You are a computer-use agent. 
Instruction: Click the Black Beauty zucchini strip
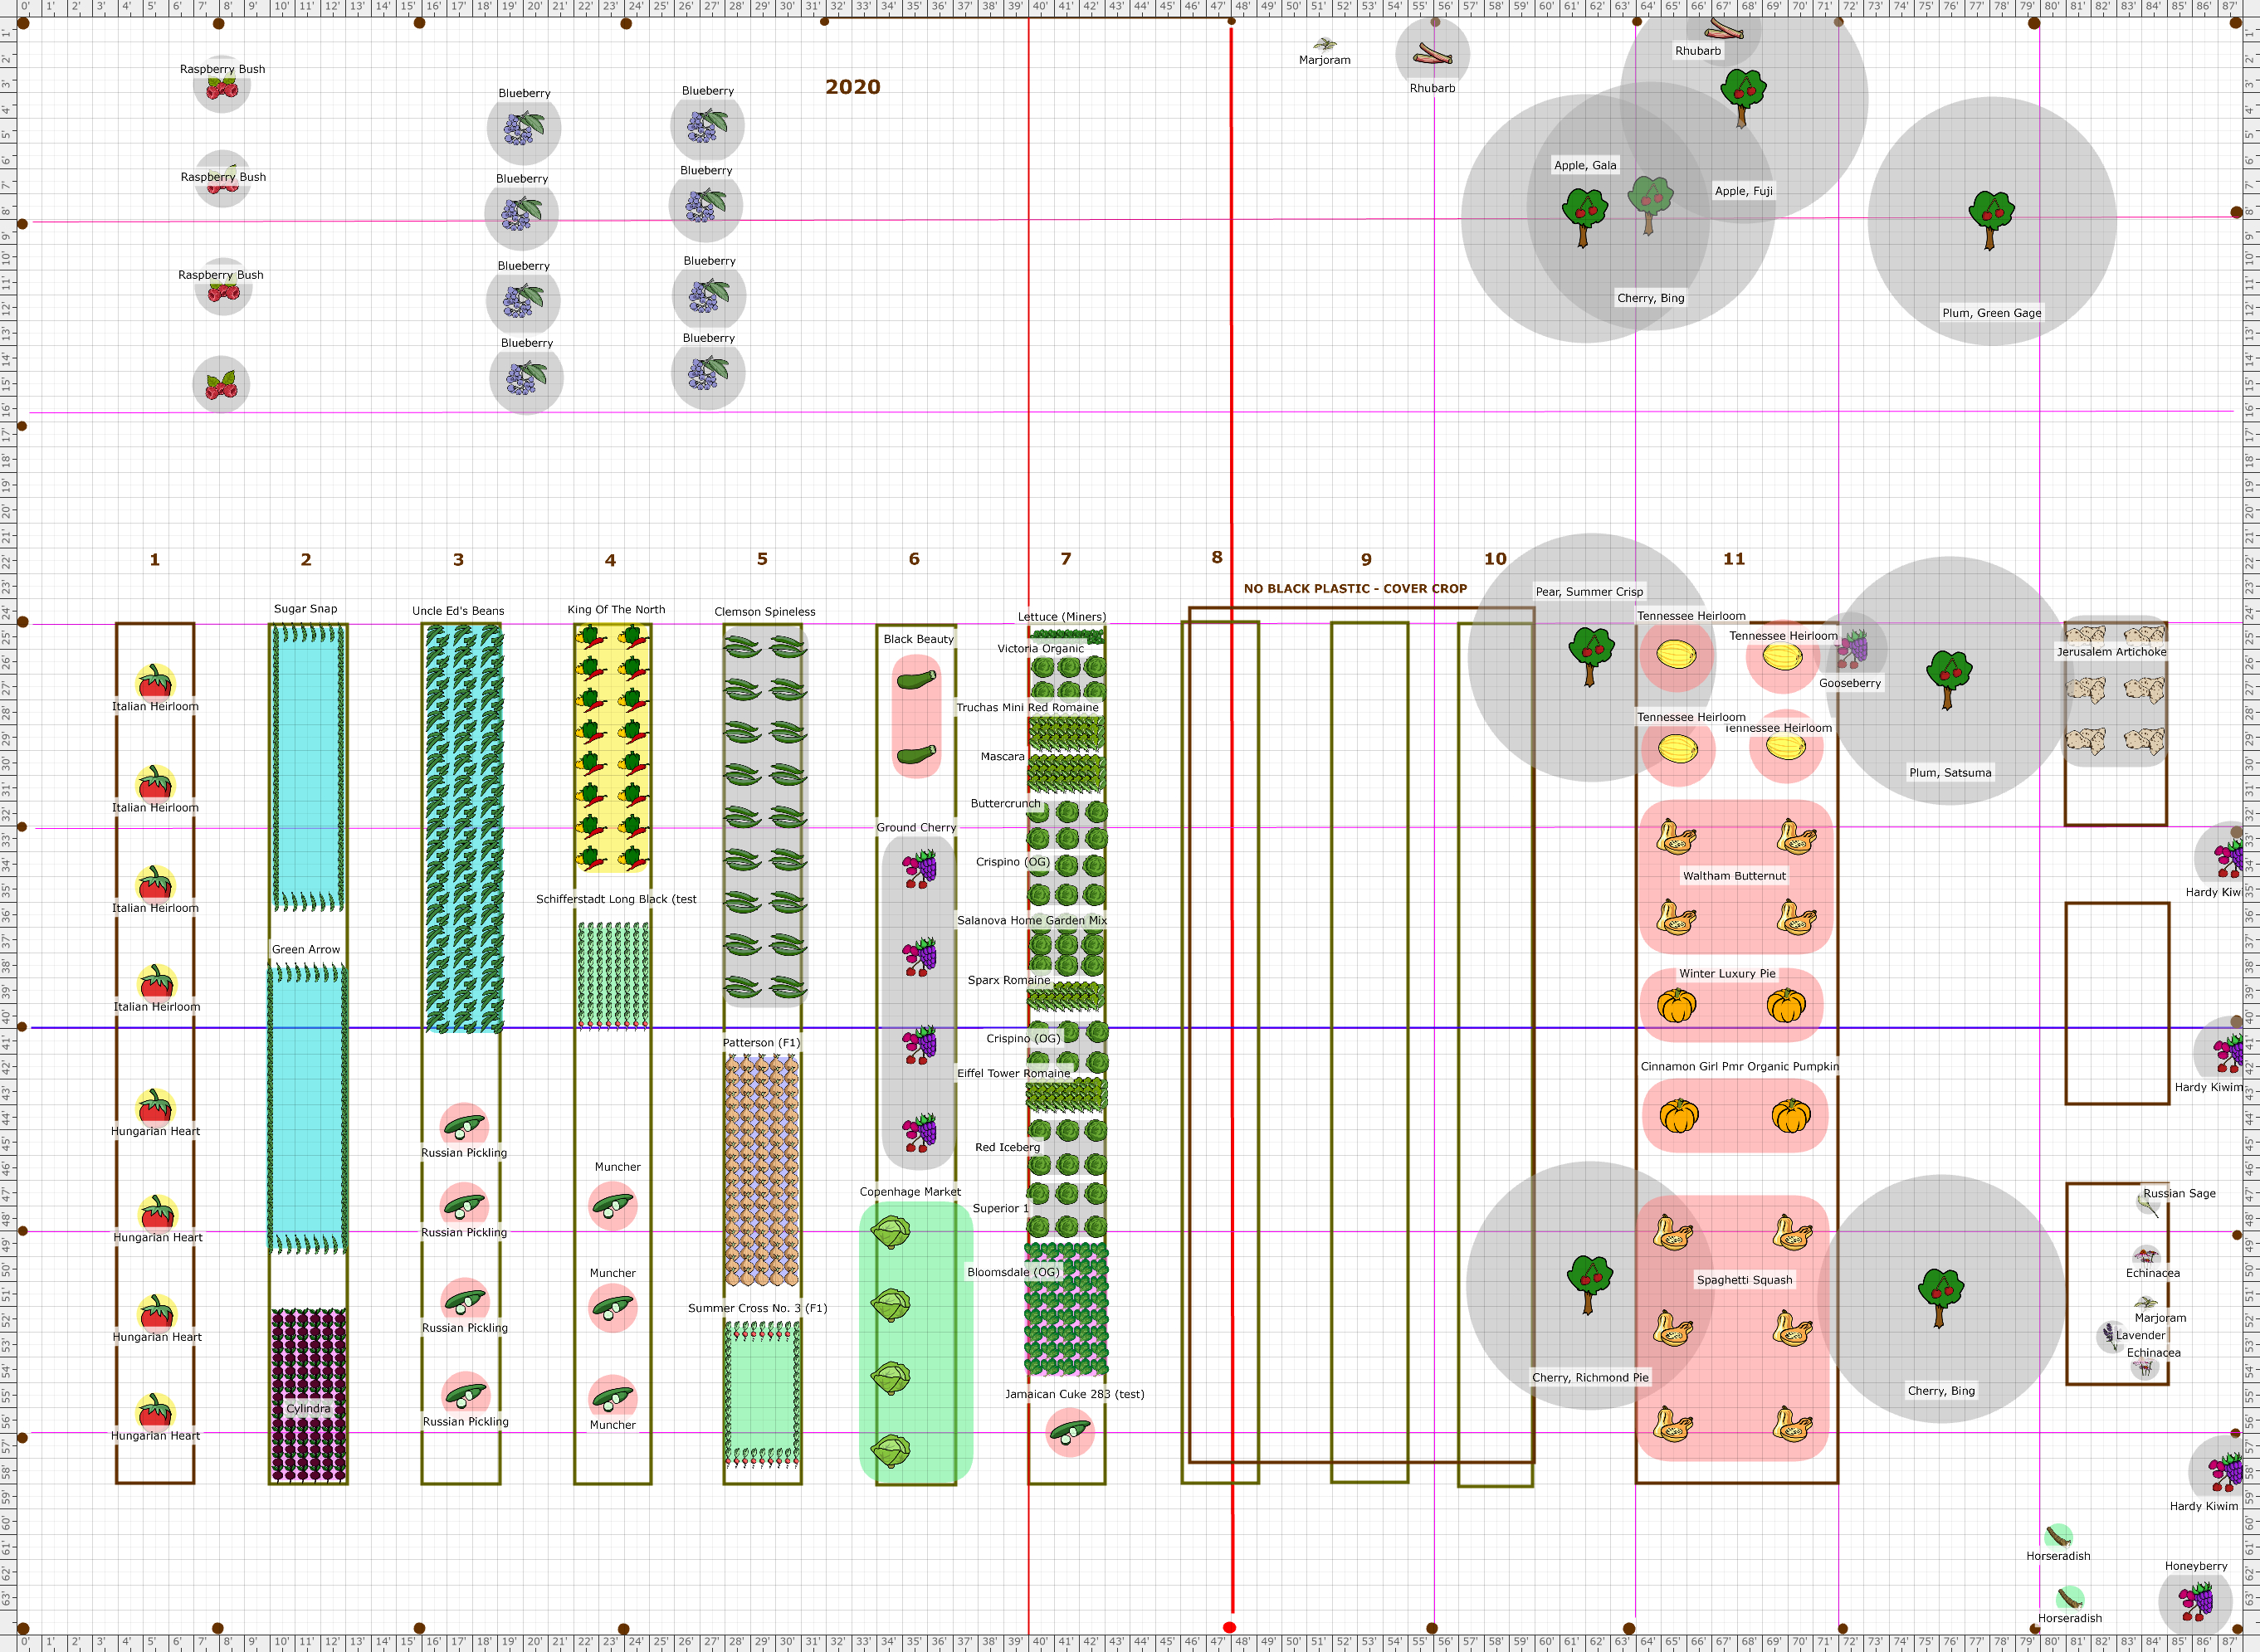[916, 716]
